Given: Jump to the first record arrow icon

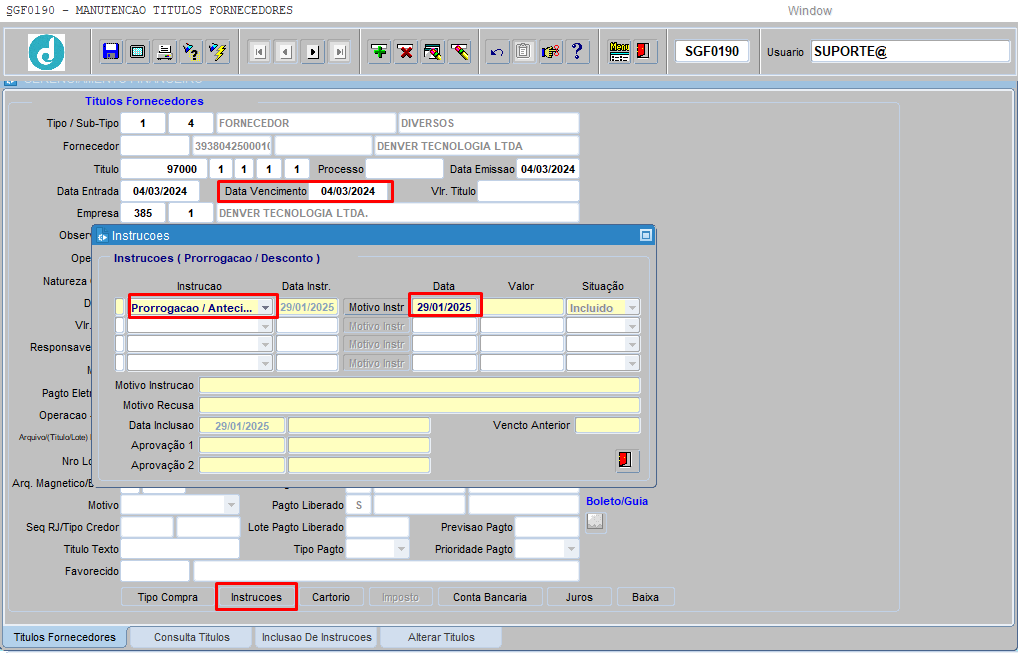Looking at the screenshot, I should tap(260, 52).
